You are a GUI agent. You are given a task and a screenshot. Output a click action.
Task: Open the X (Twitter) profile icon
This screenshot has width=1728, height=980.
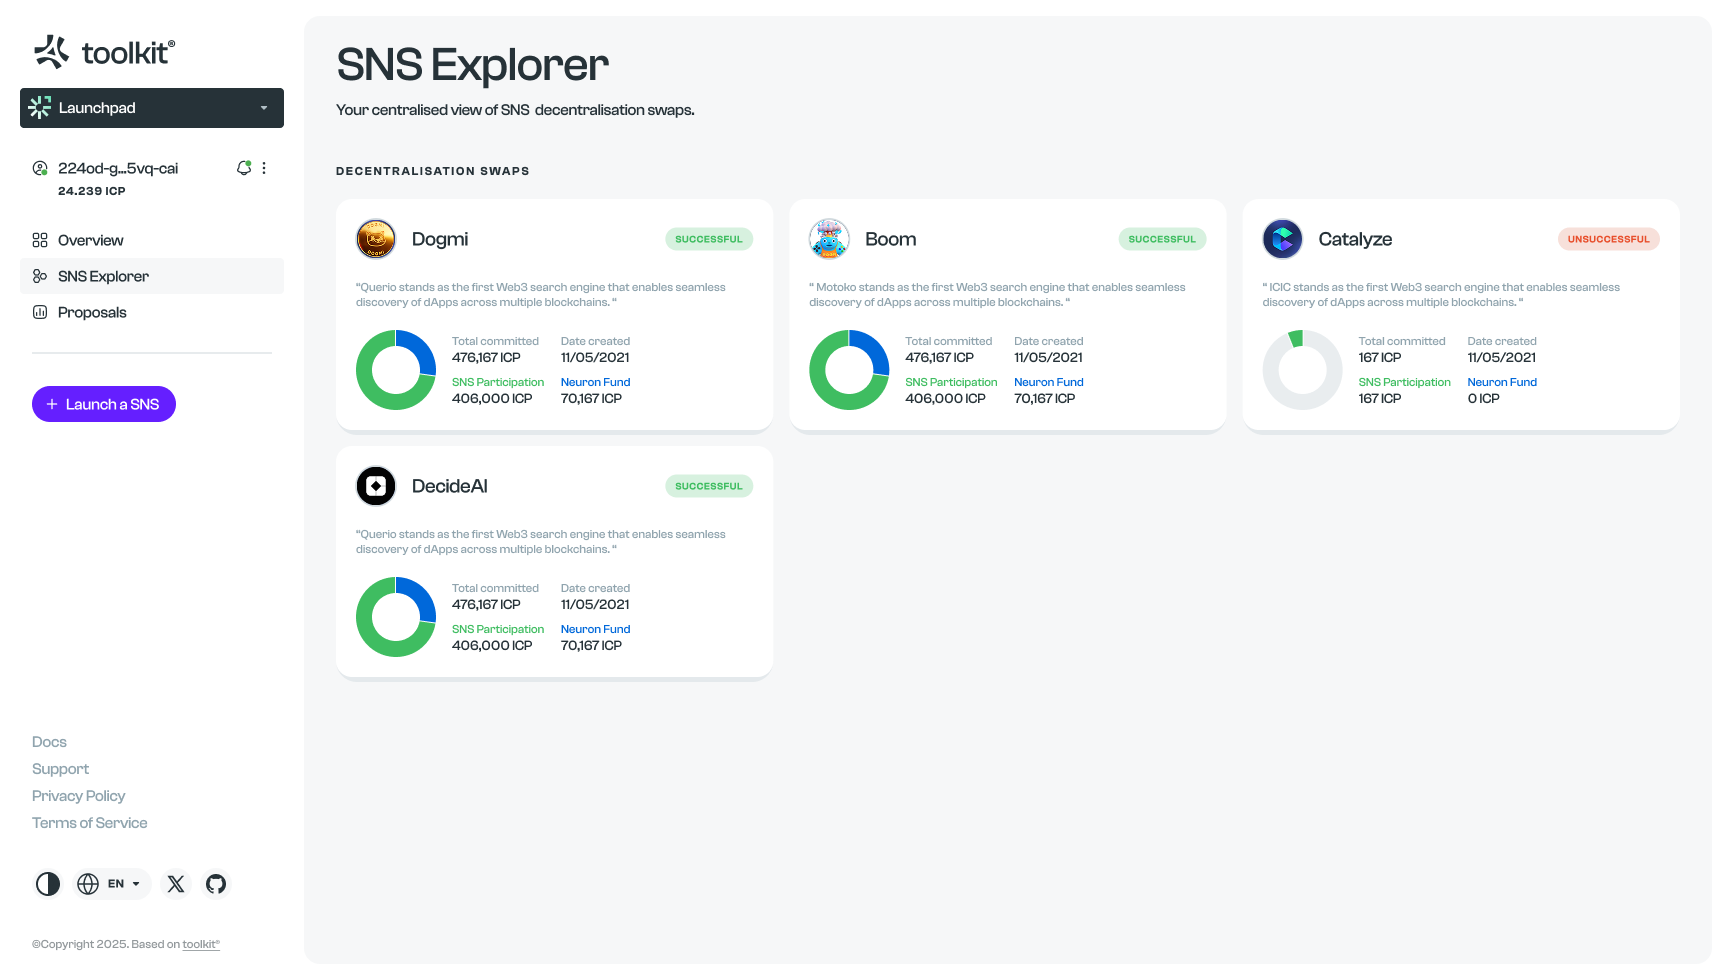(176, 884)
